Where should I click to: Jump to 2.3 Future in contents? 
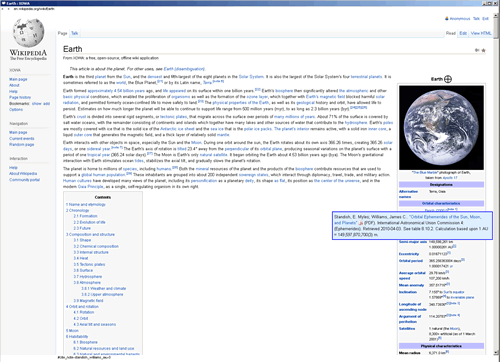click(x=82, y=228)
